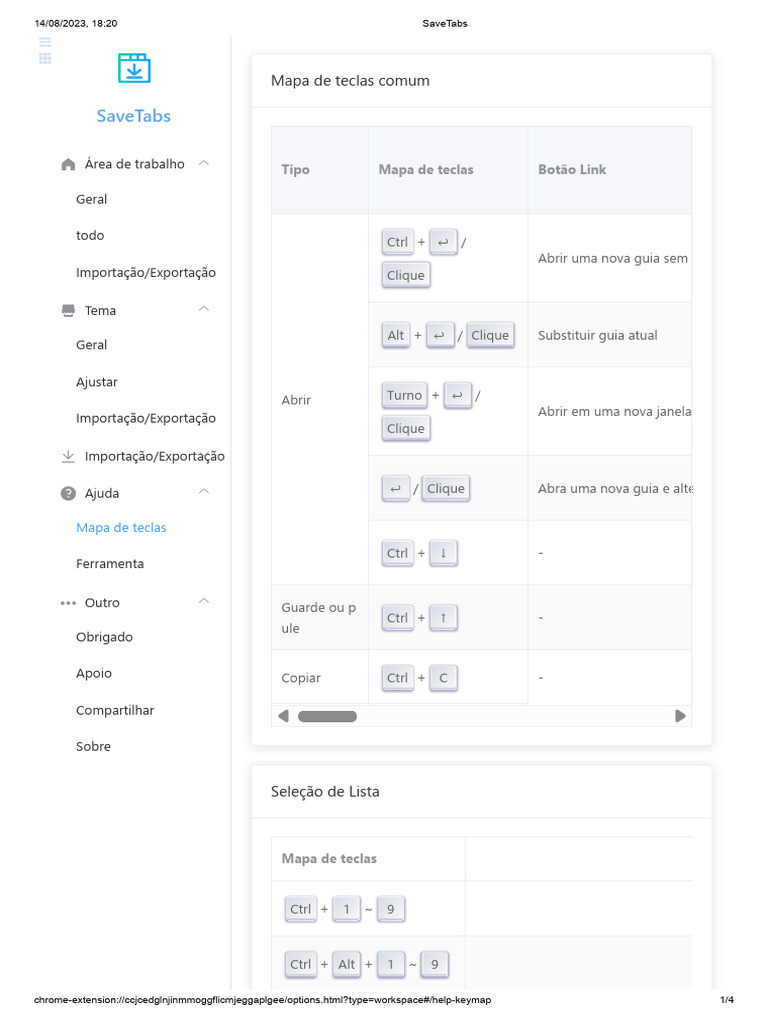Click the question mark icon beside Ajuda
Screen dimensions: 768x1024
pyautogui.click(x=68, y=493)
